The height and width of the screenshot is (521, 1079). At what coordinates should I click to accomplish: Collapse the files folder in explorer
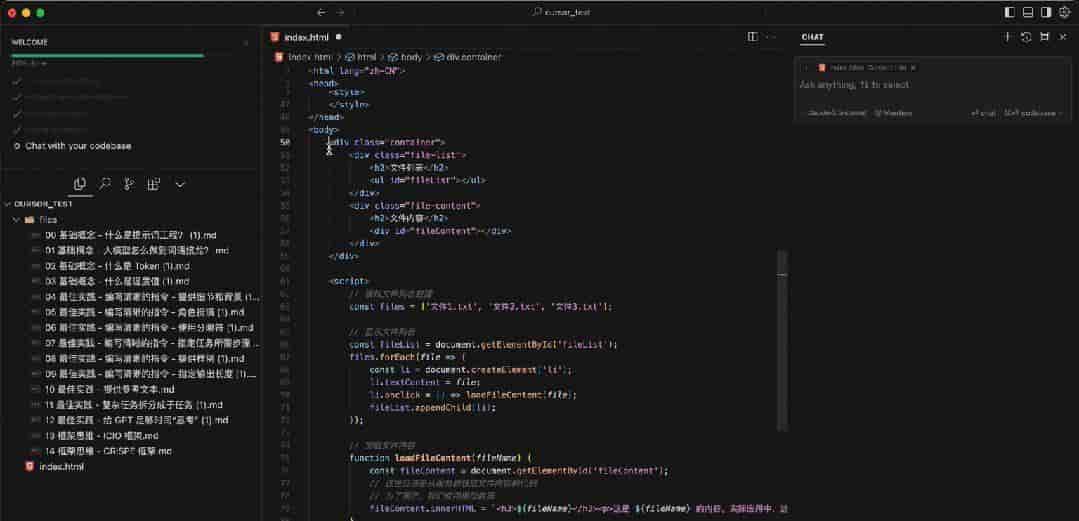click(x=17, y=219)
